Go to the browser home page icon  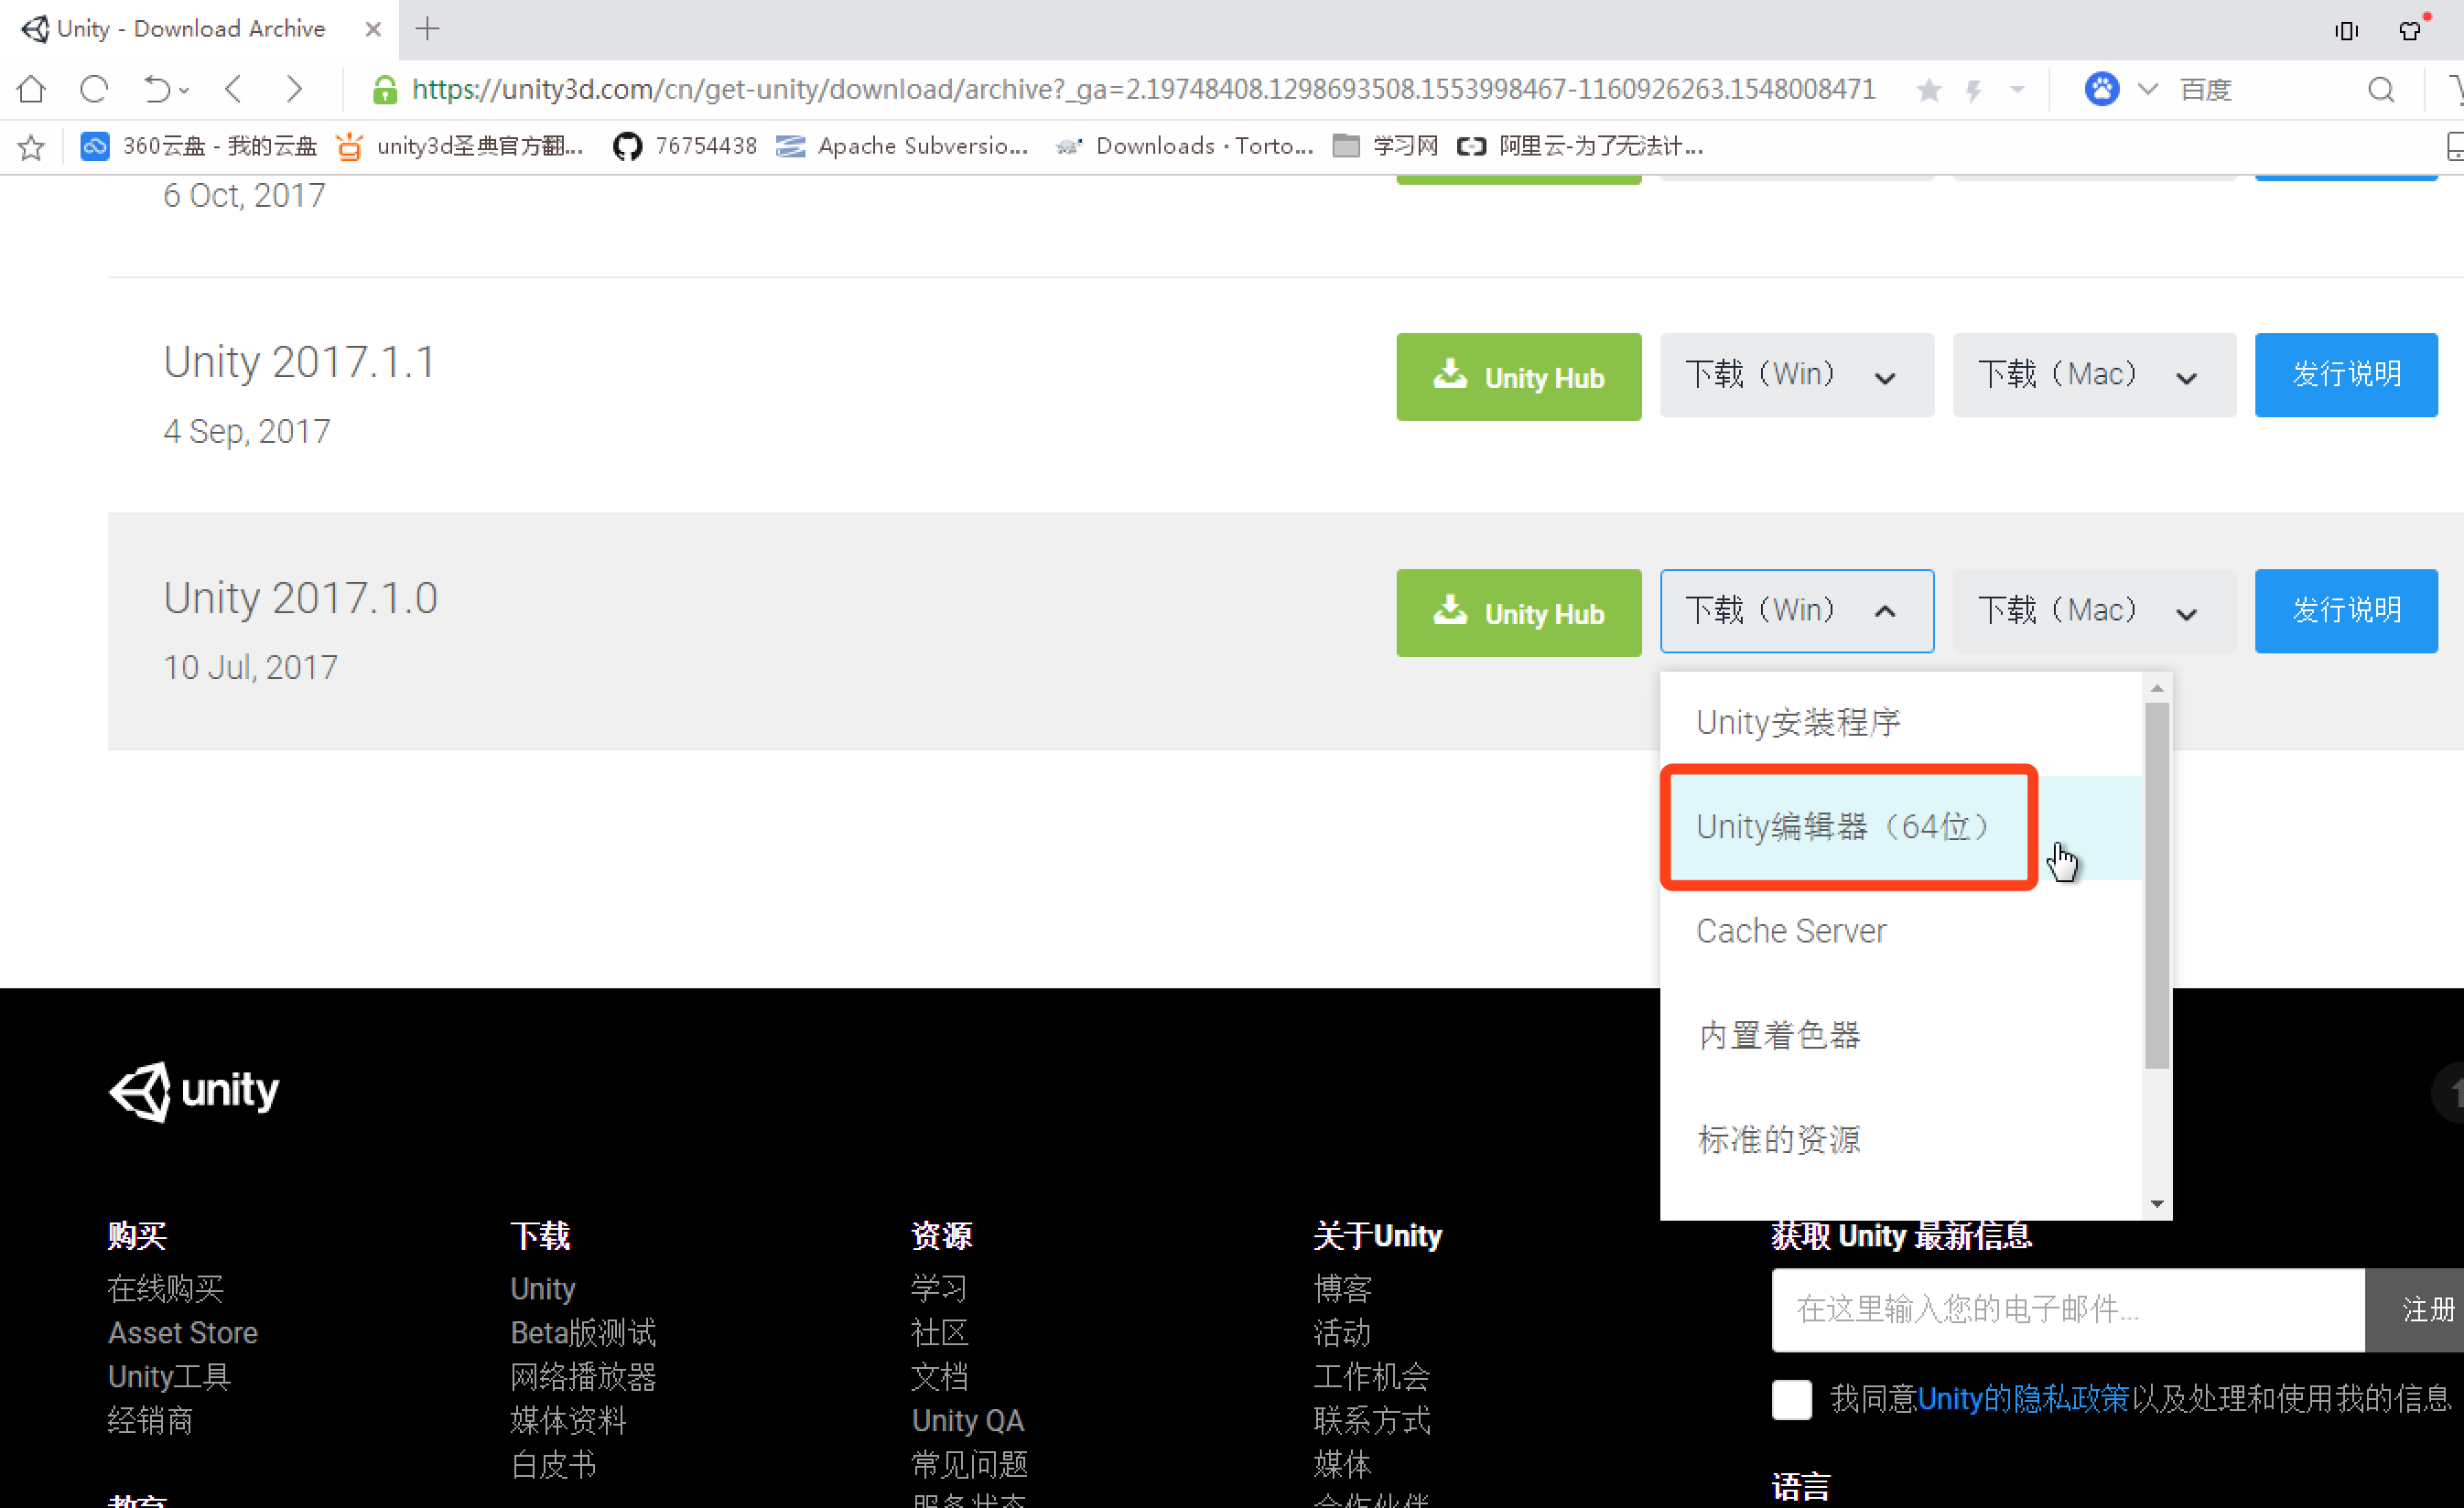tap(31, 90)
